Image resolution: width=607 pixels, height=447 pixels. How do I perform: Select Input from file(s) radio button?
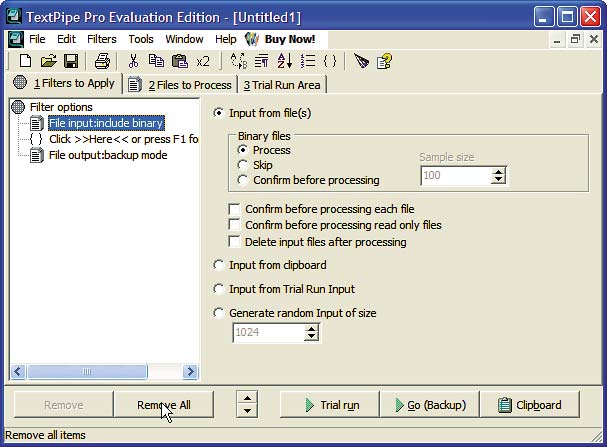[219, 113]
